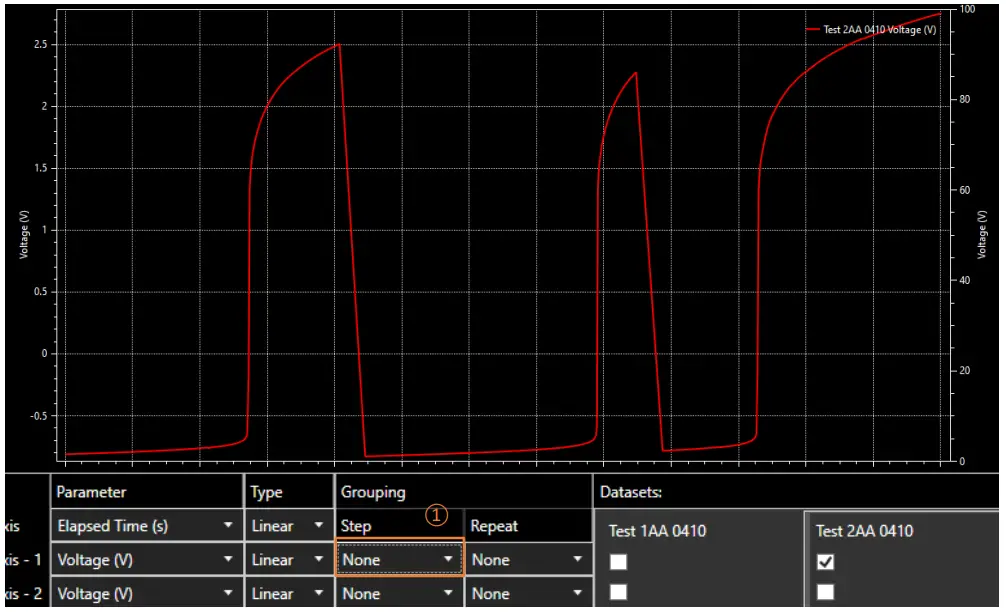Expand Axis 2 Step grouping None dropdown

click(399, 593)
